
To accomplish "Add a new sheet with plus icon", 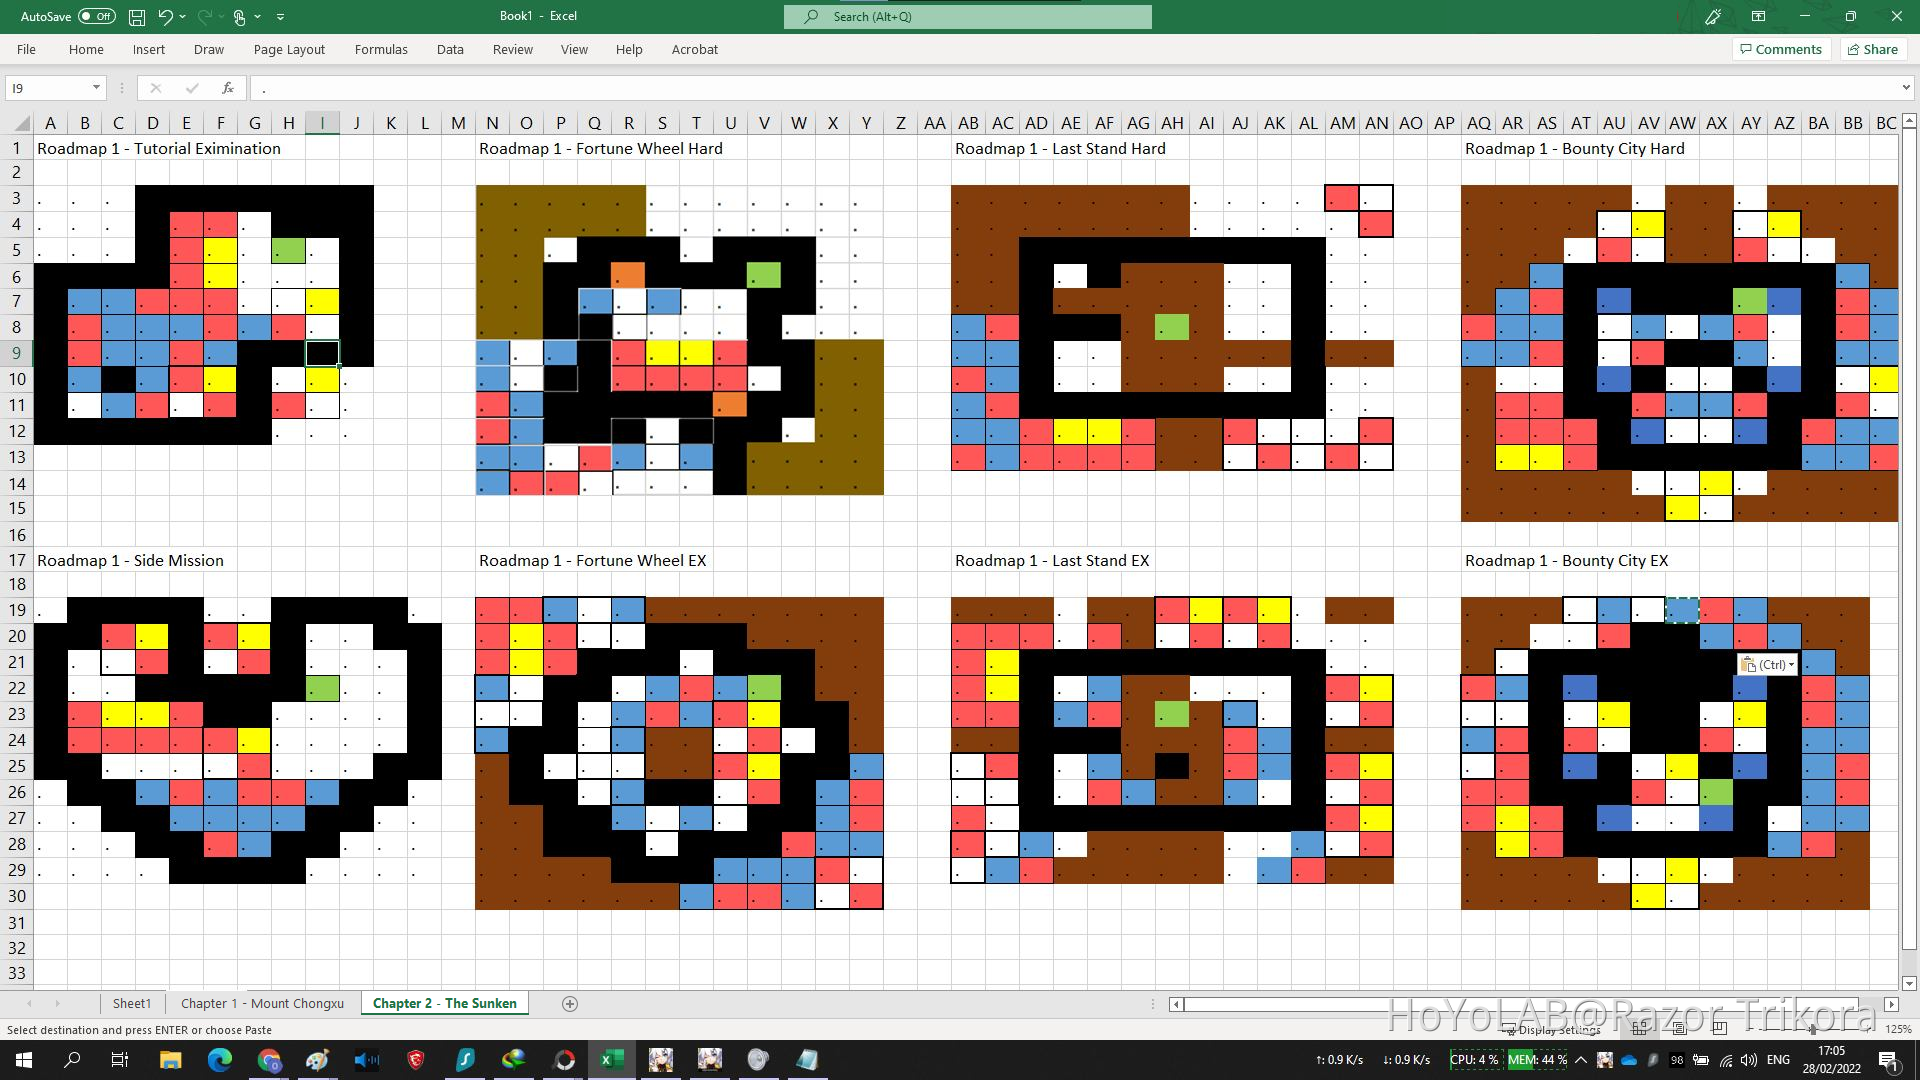I will [570, 1003].
